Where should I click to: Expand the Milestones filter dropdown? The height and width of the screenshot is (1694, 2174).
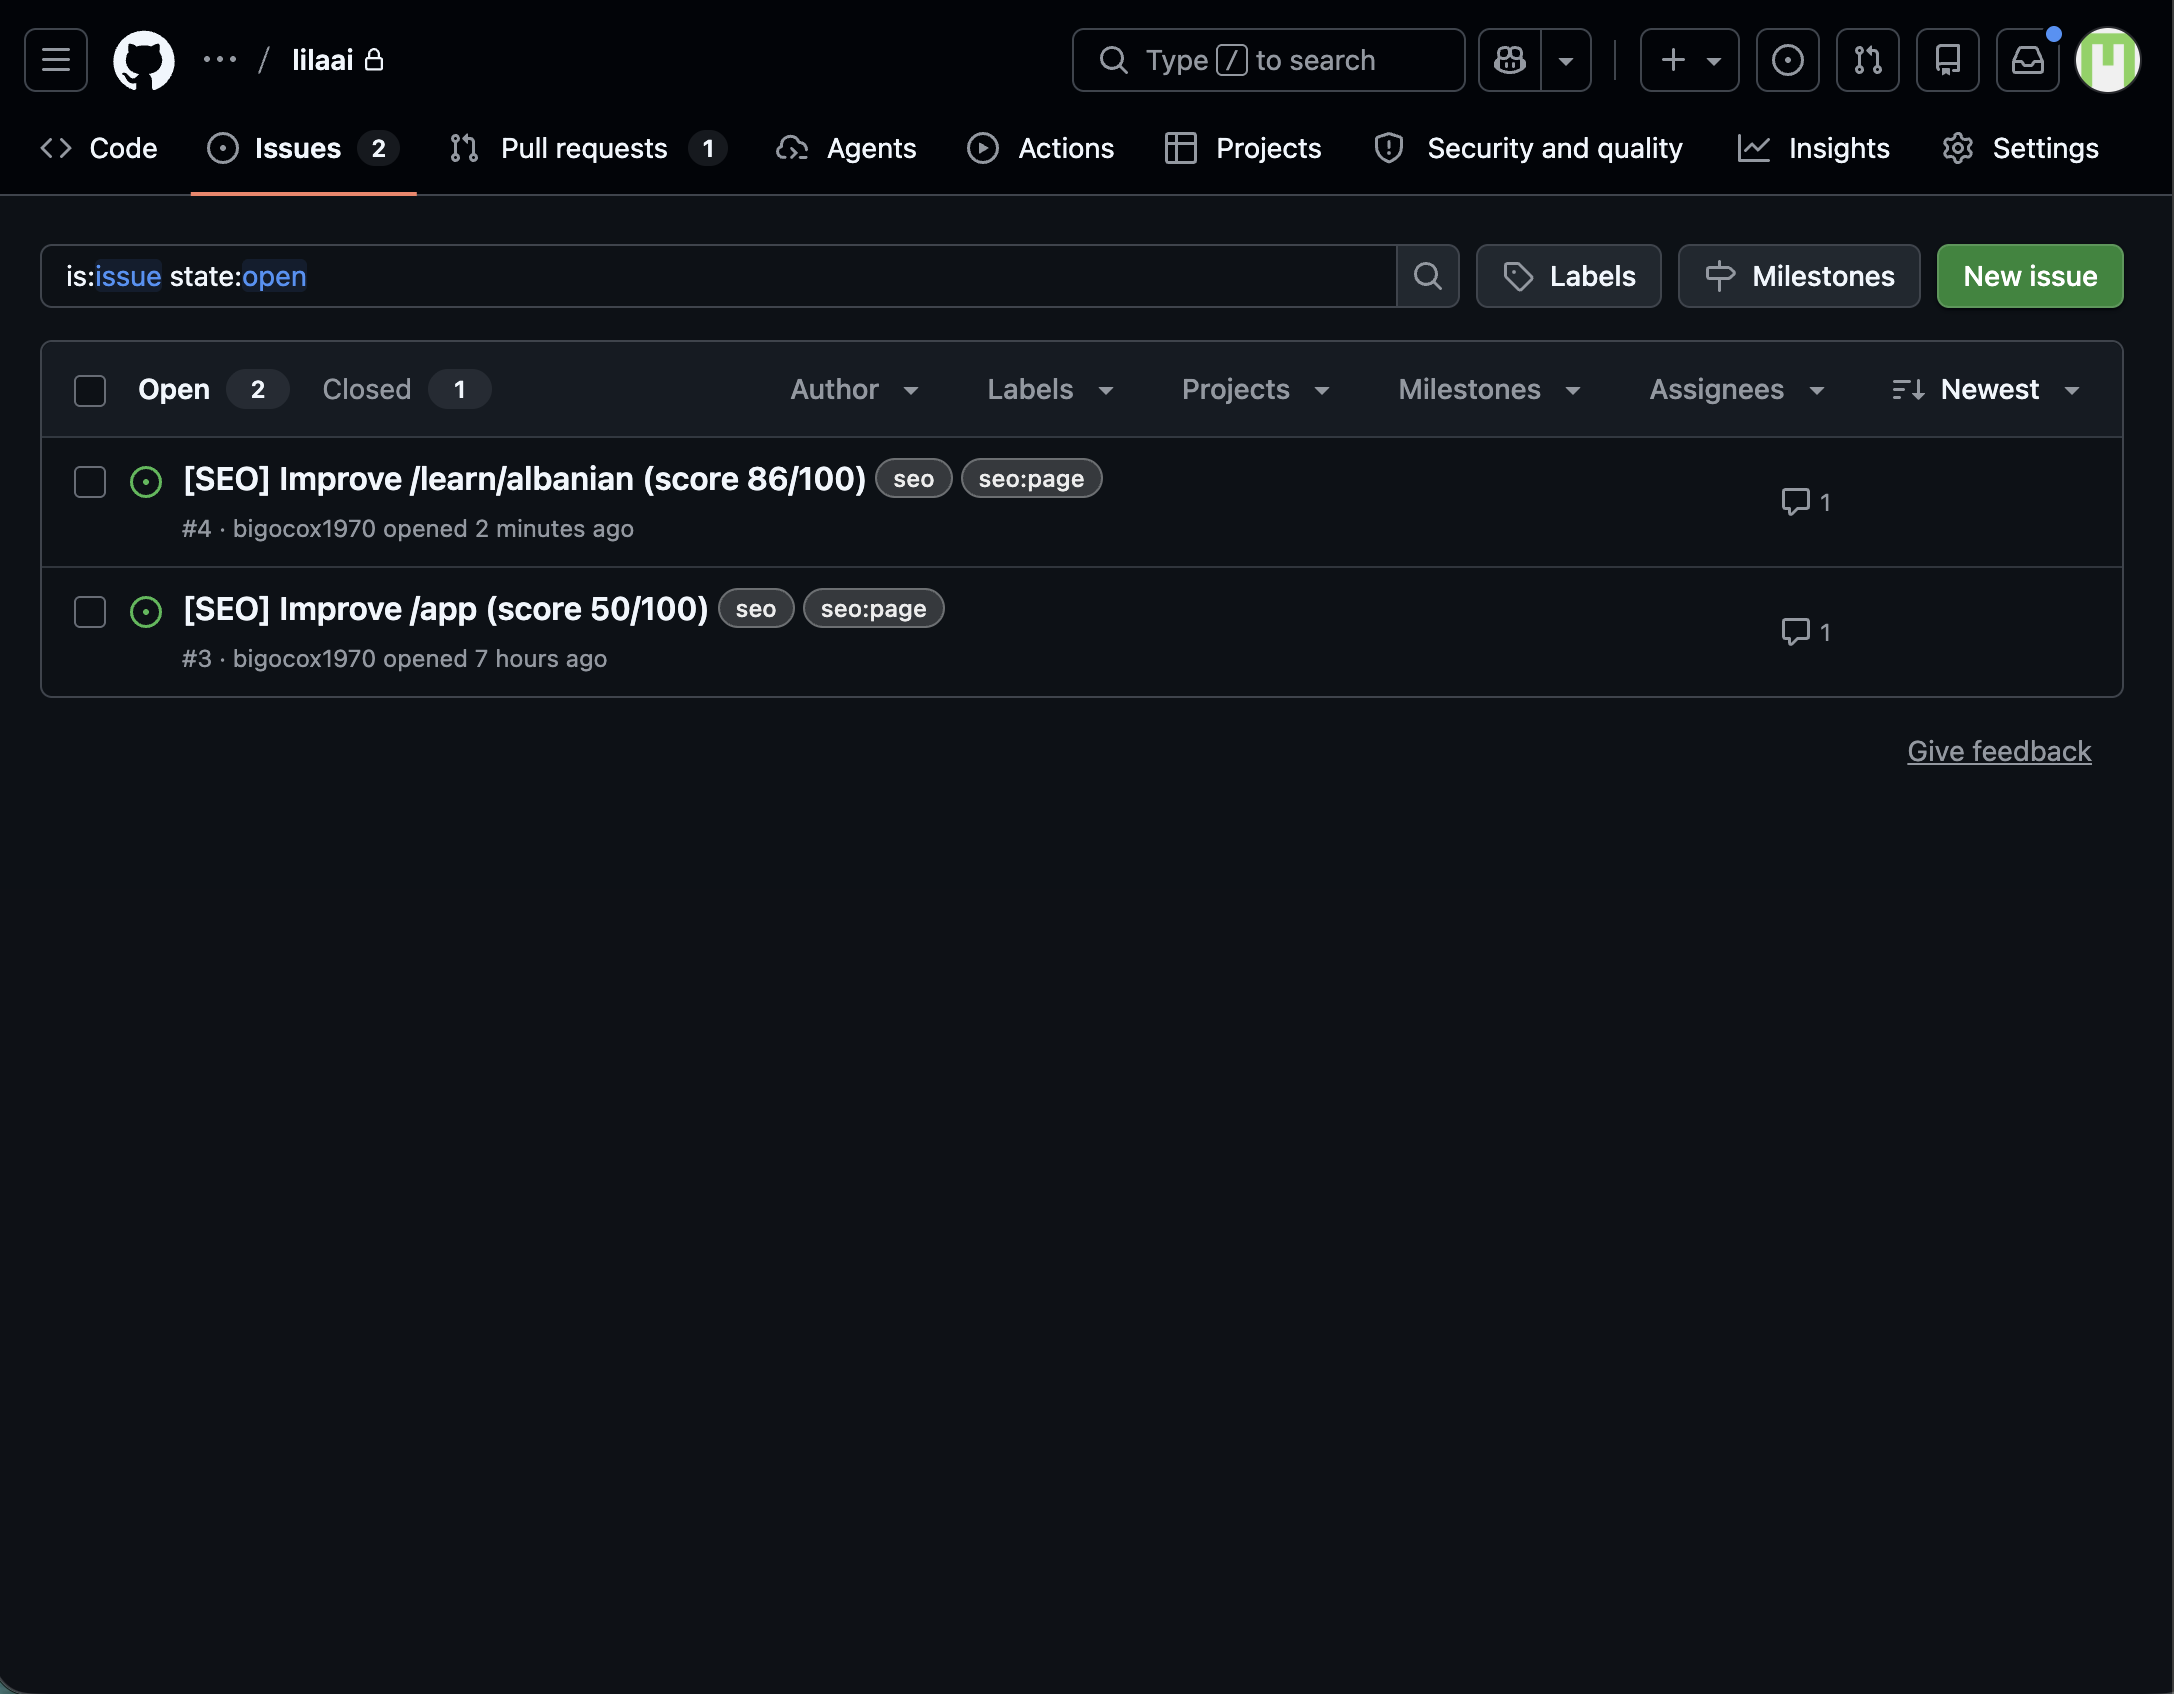click(1490, 390)
